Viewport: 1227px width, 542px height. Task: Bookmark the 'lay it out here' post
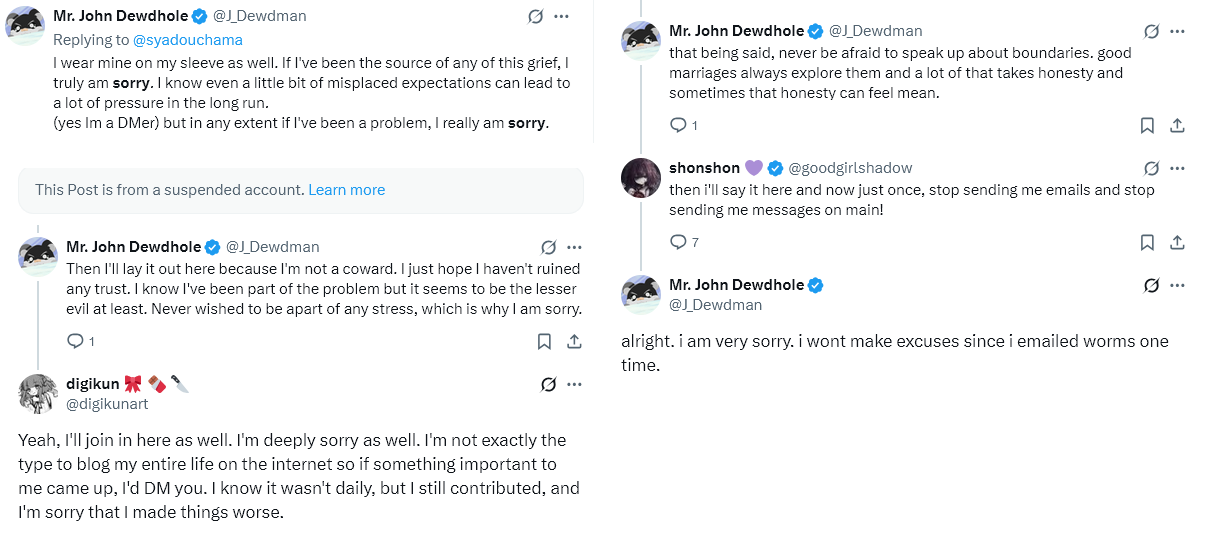pos(544,342)
